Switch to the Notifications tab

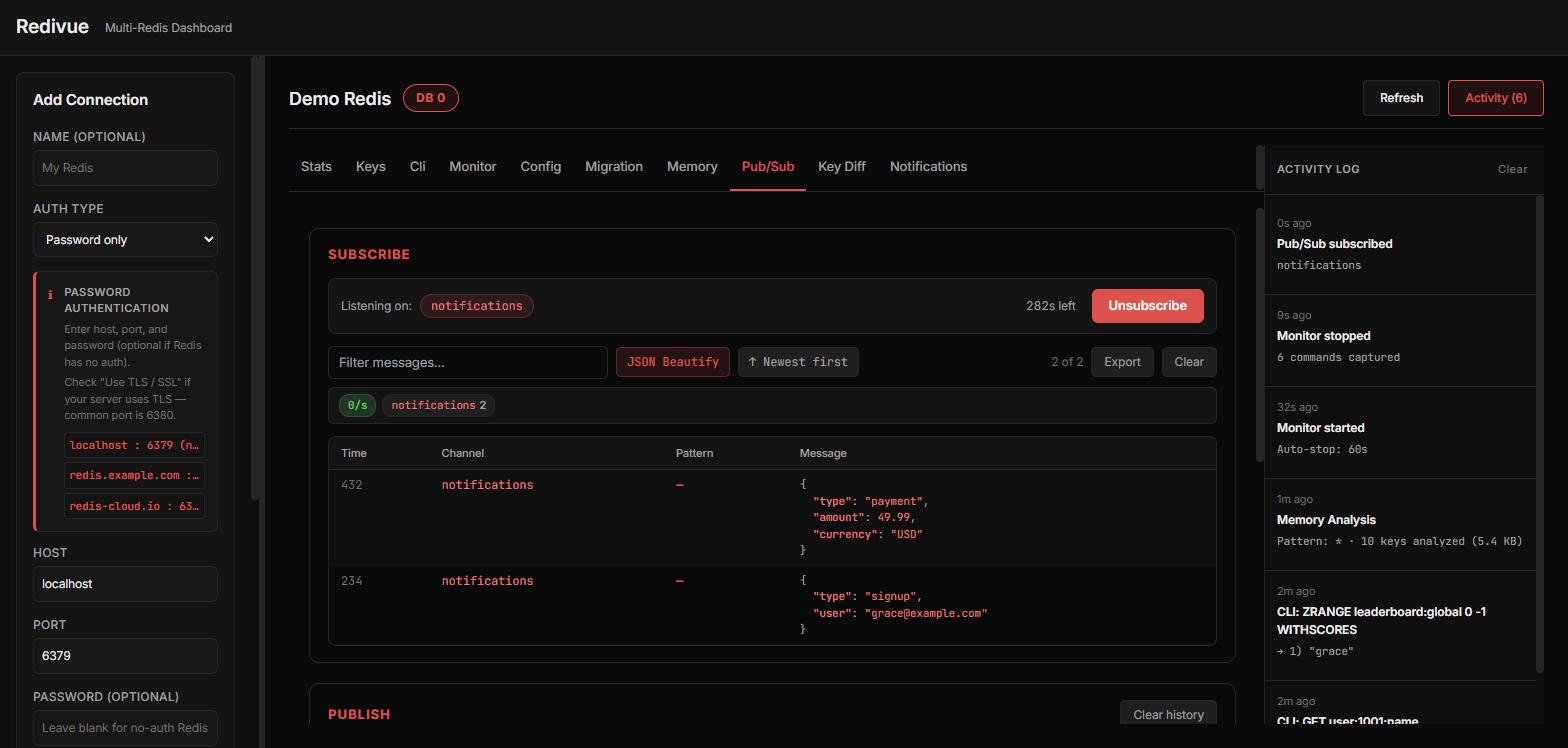[928, 167]
